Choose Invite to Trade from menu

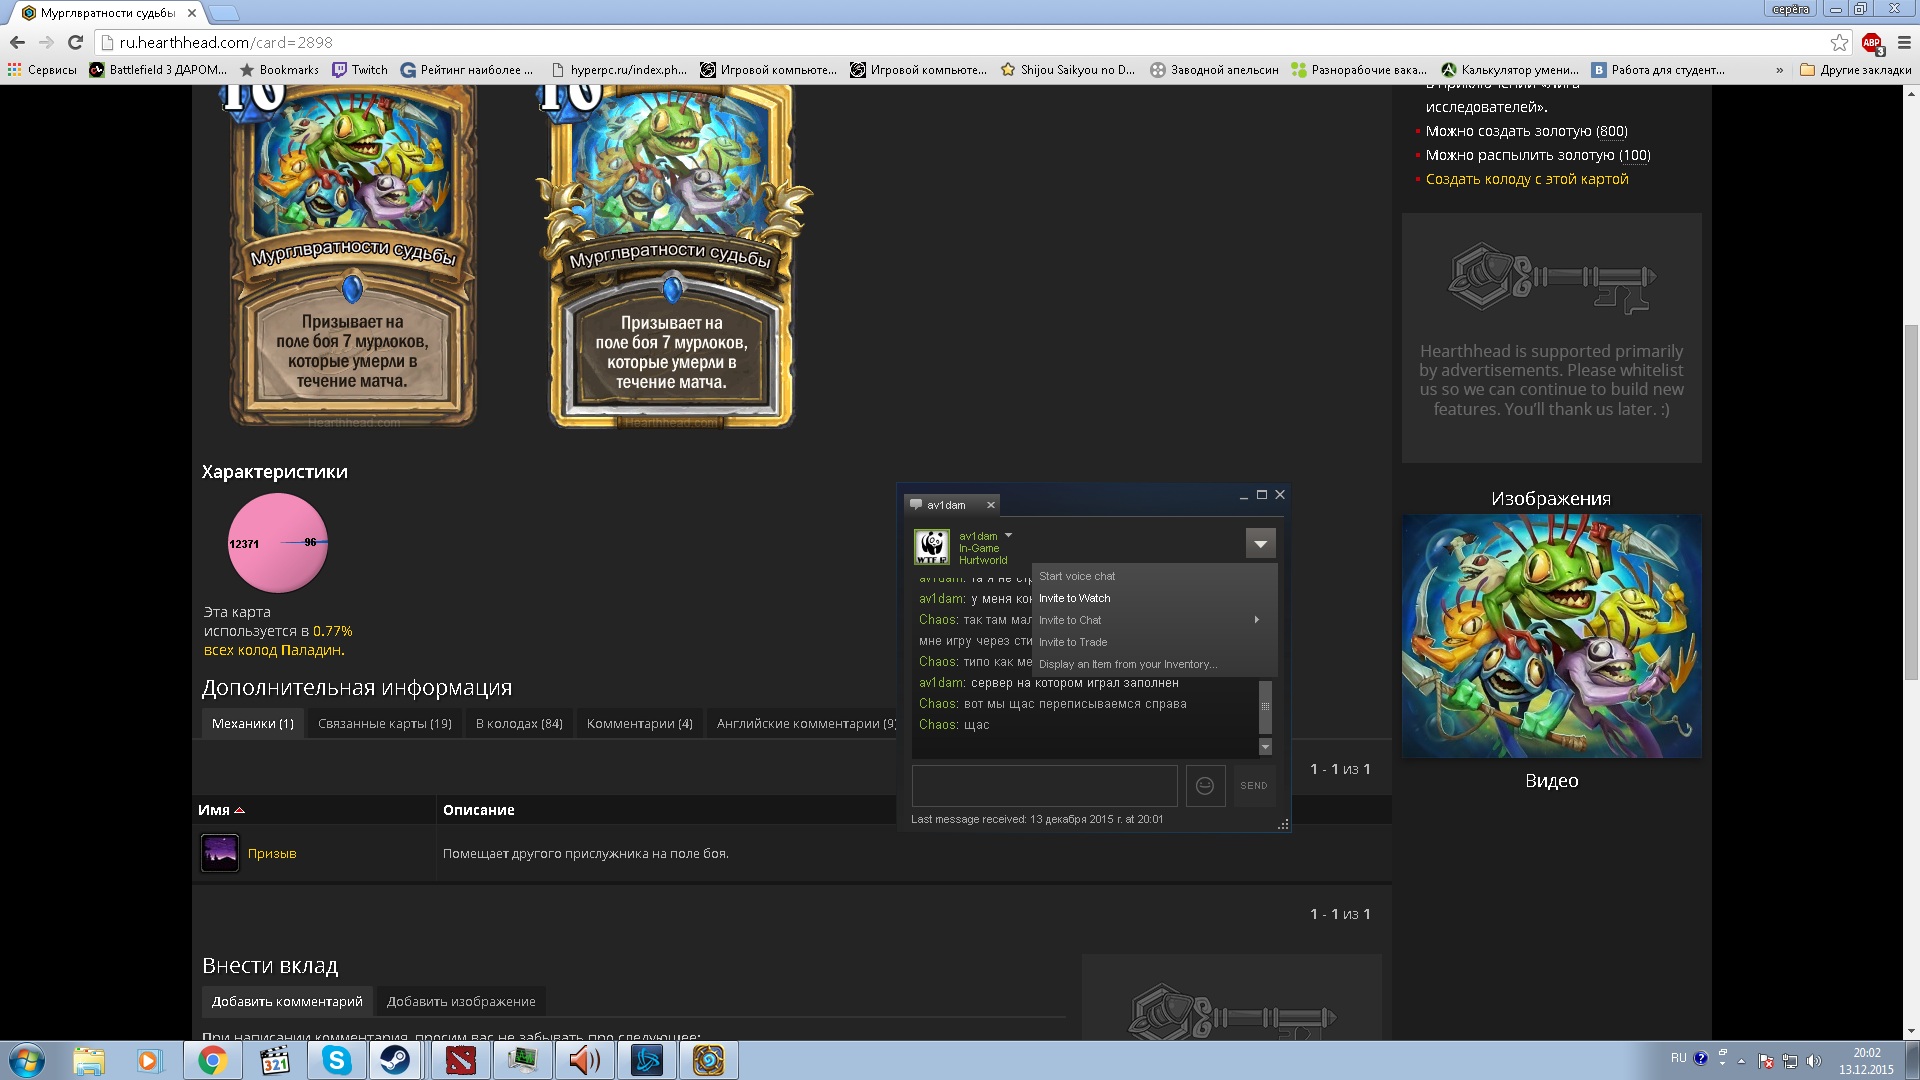(1073, 642)
